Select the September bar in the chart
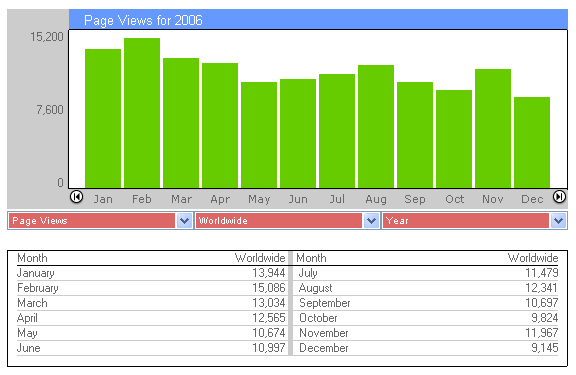The height and width of the screenshot is (375, 576). pos(415,135)
